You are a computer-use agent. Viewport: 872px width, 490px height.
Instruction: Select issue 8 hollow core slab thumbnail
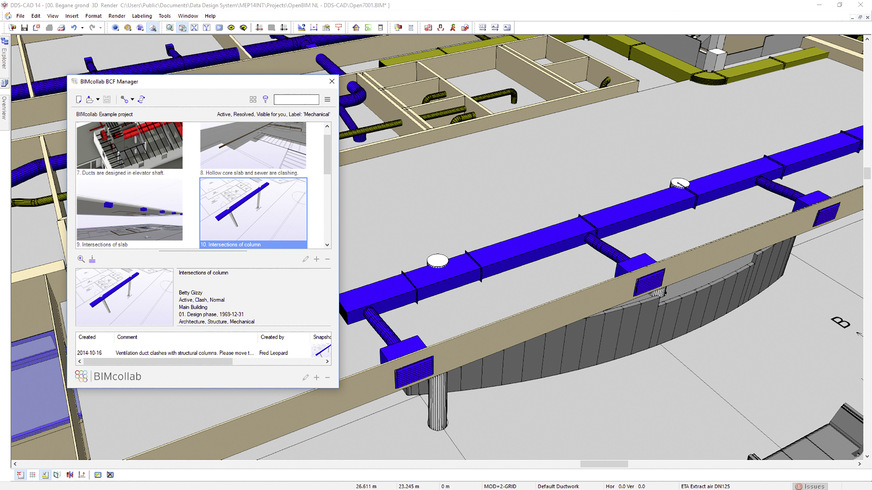point(253,146)
